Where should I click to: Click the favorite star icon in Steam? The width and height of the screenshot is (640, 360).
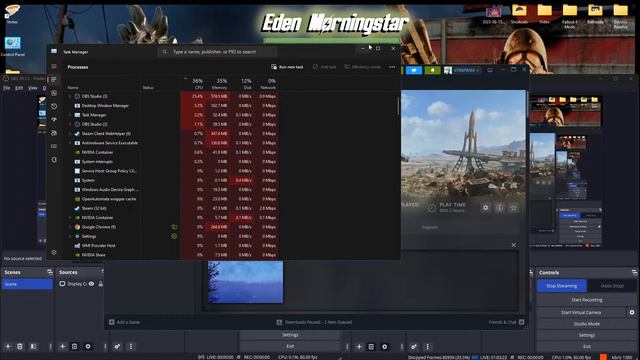click(x=513, y=208)
